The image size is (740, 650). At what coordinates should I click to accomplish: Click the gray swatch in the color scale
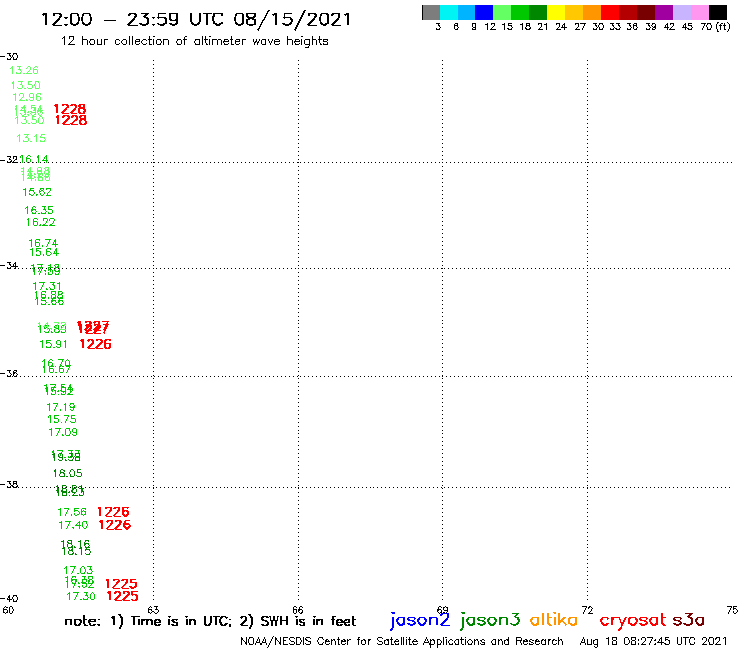coord(431,12)
